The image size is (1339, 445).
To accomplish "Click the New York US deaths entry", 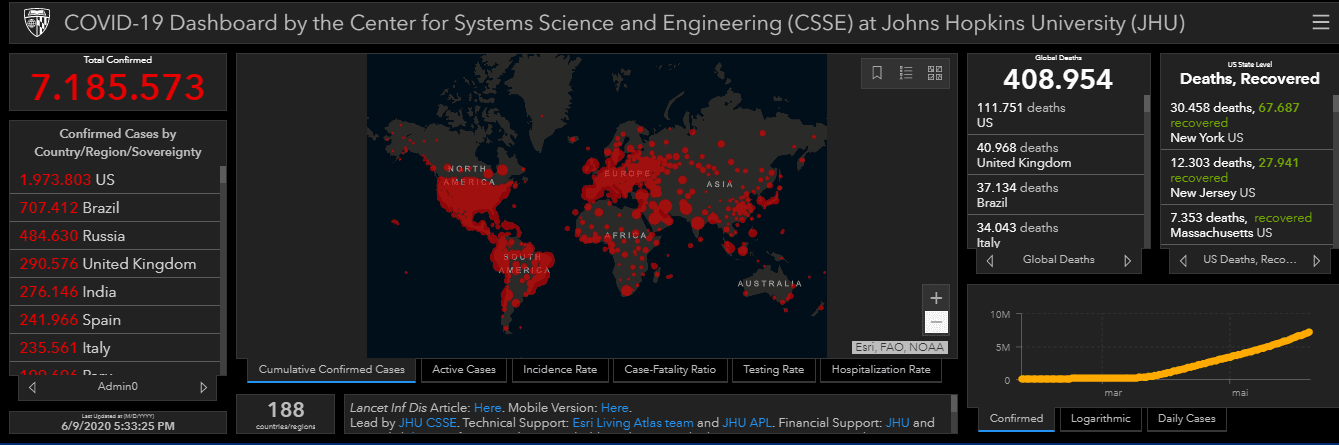I will pos(1245,122).
